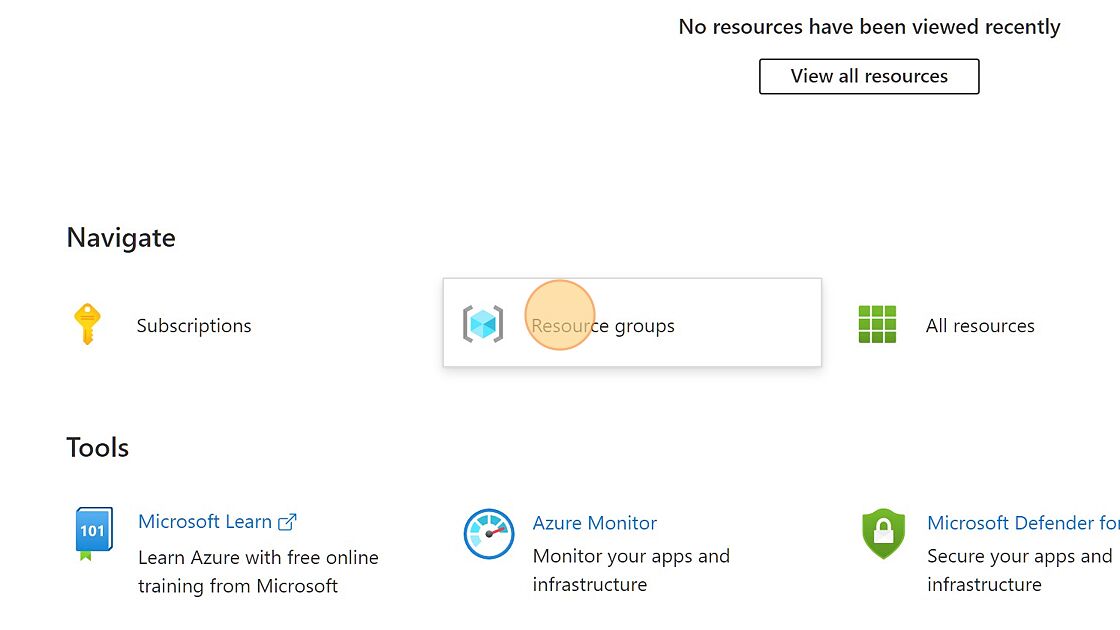Click the Subscriptions key icon
Image resolution: width=1120 pixels, height=630 pixels.
tap(87, 324)
